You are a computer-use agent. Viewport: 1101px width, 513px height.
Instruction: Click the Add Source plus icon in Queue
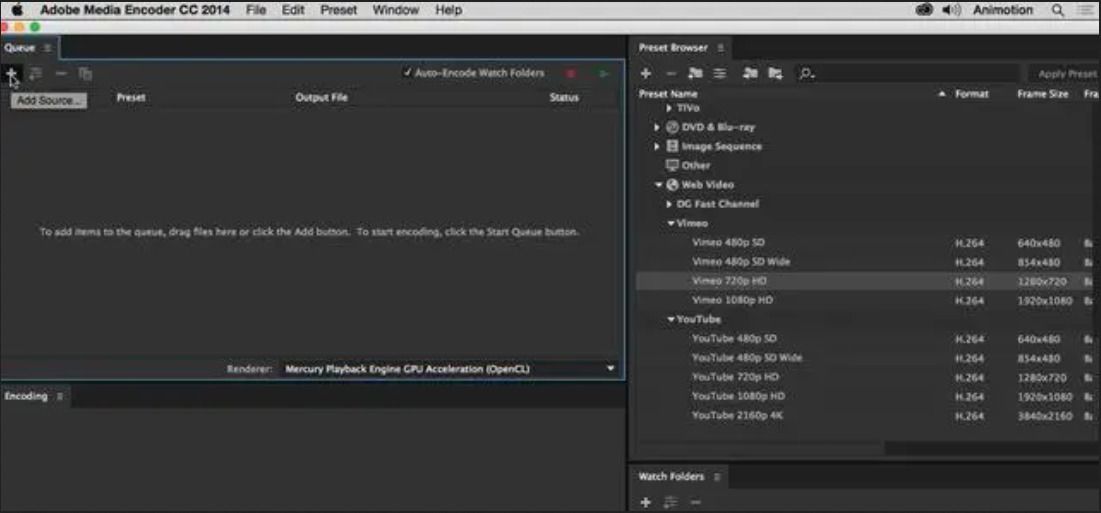pos(11,73)
